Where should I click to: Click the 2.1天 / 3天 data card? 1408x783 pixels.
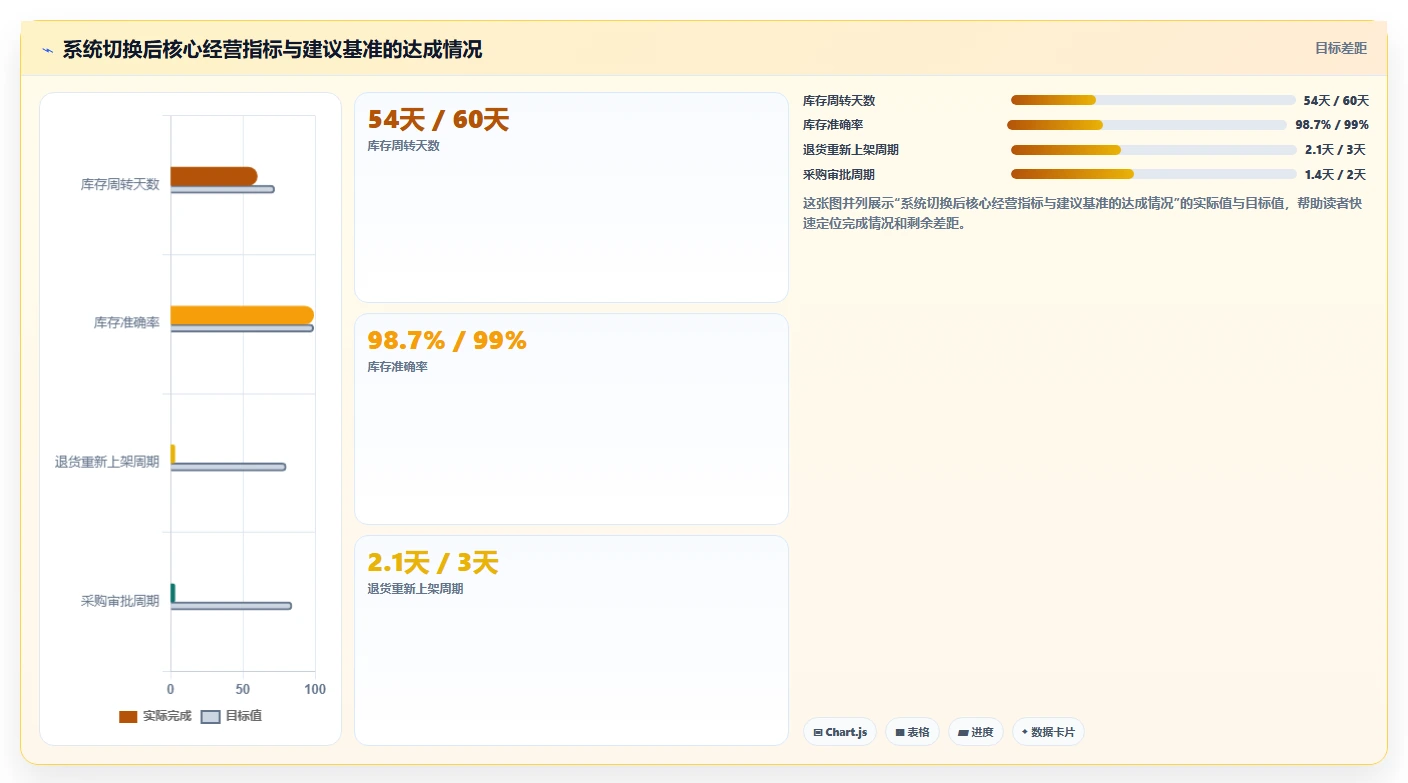click(571, 640)
